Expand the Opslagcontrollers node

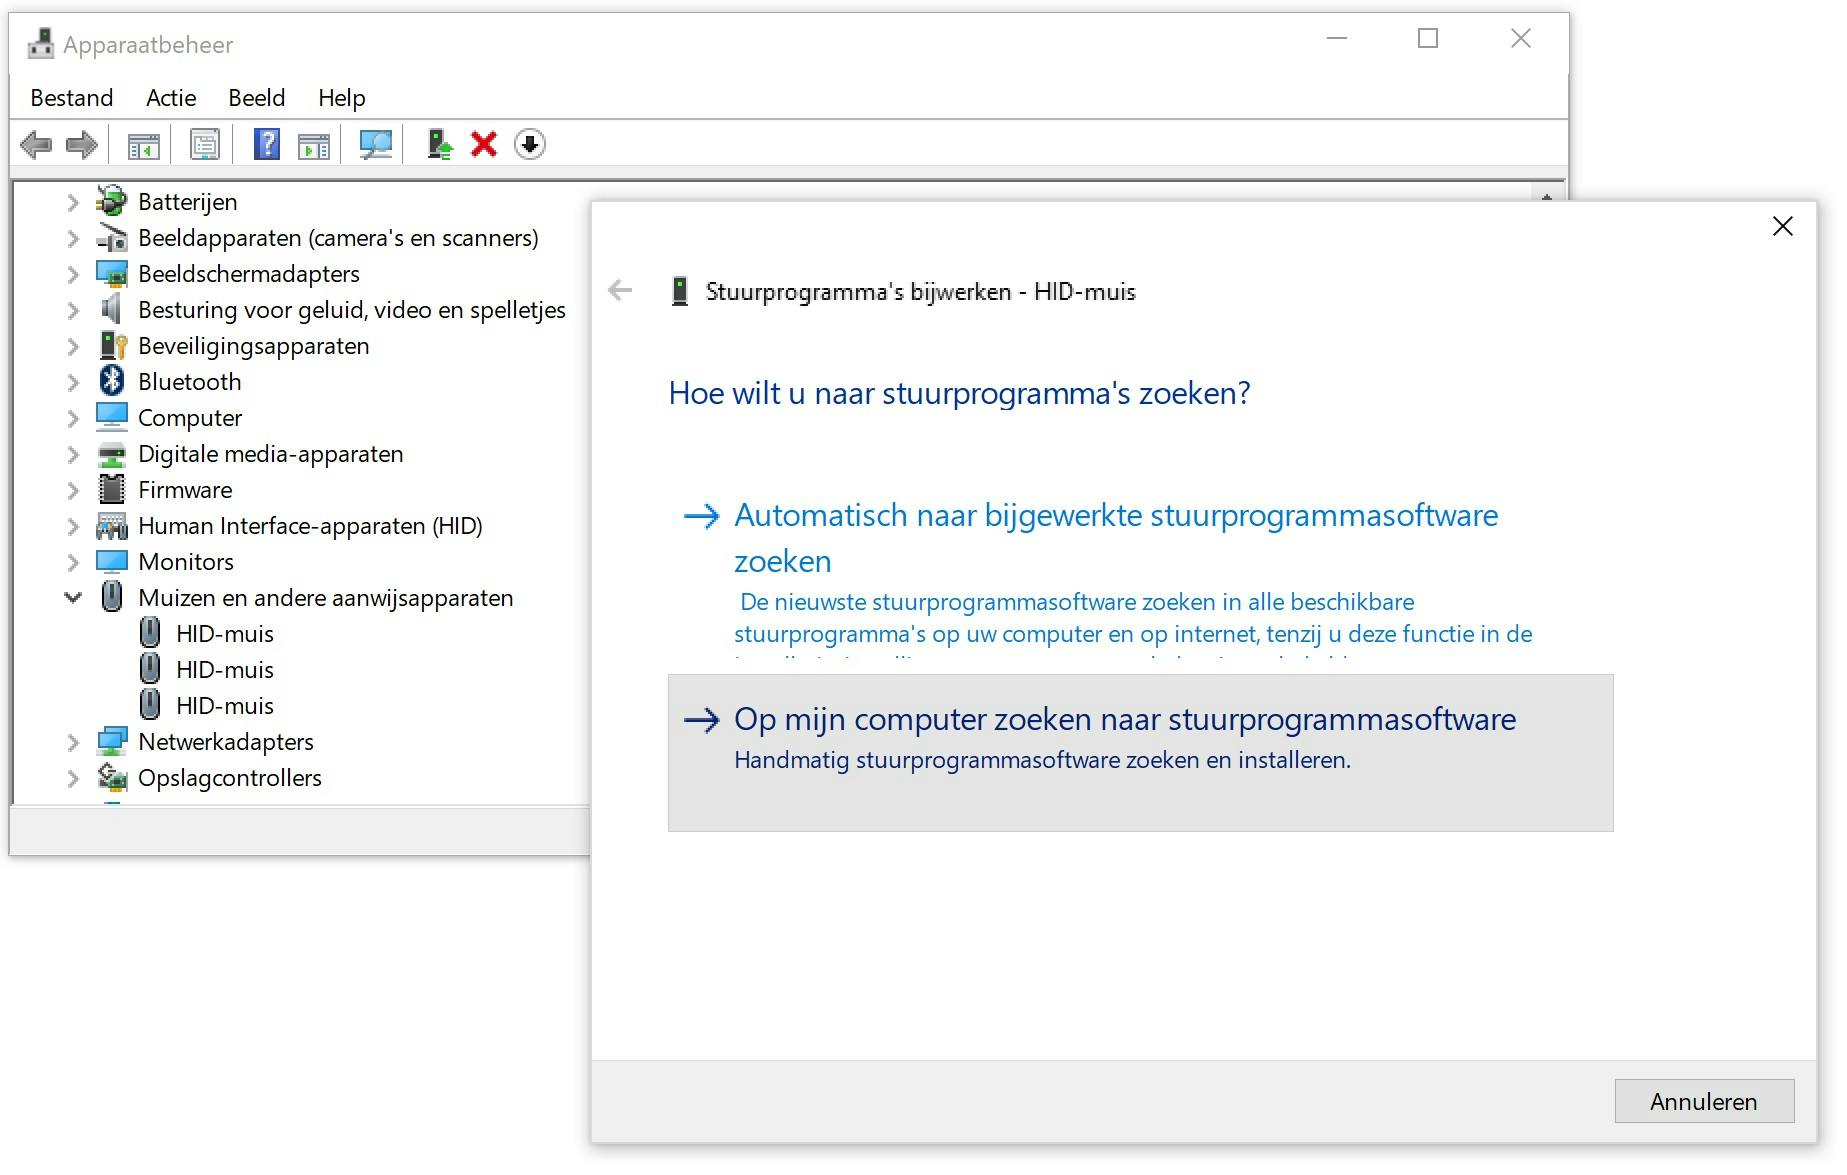pyautogui.click(x=72, y=778)
